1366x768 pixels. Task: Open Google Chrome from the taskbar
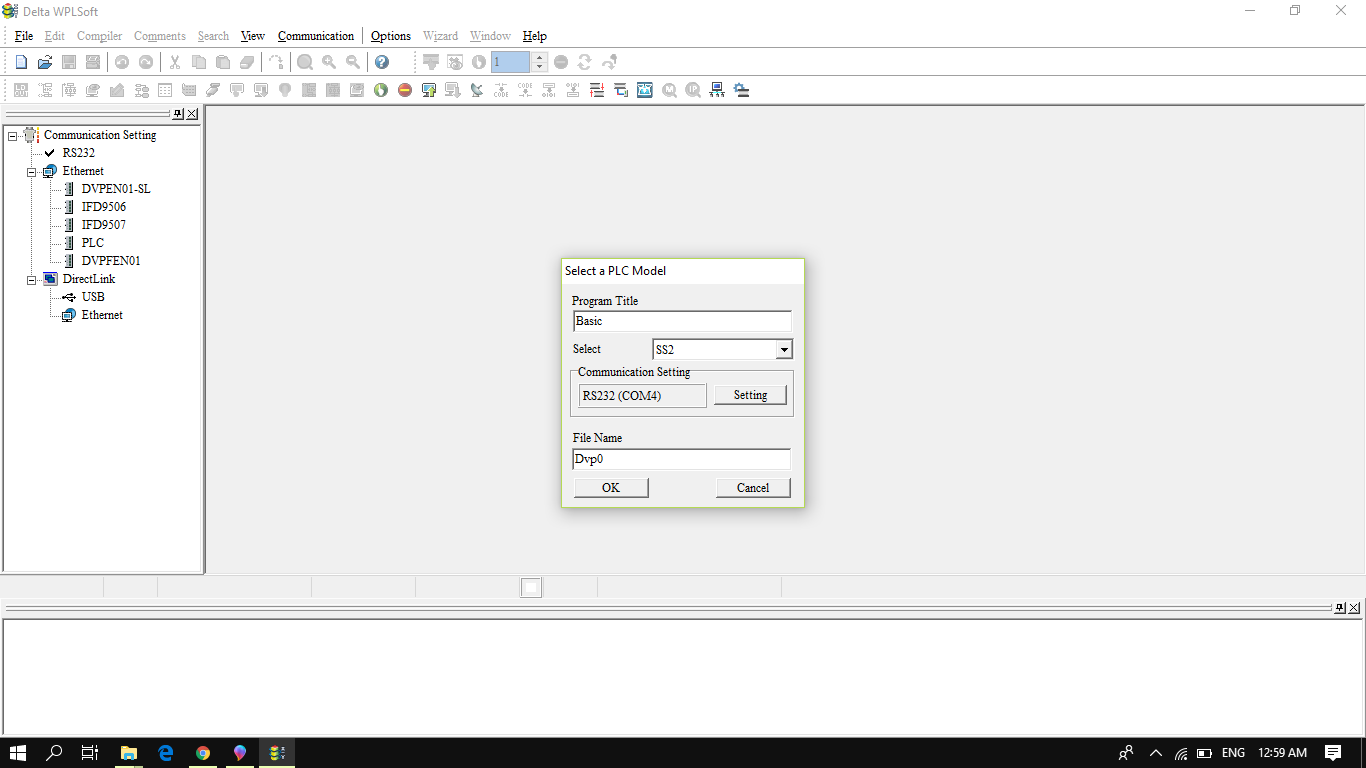(203, 753)
